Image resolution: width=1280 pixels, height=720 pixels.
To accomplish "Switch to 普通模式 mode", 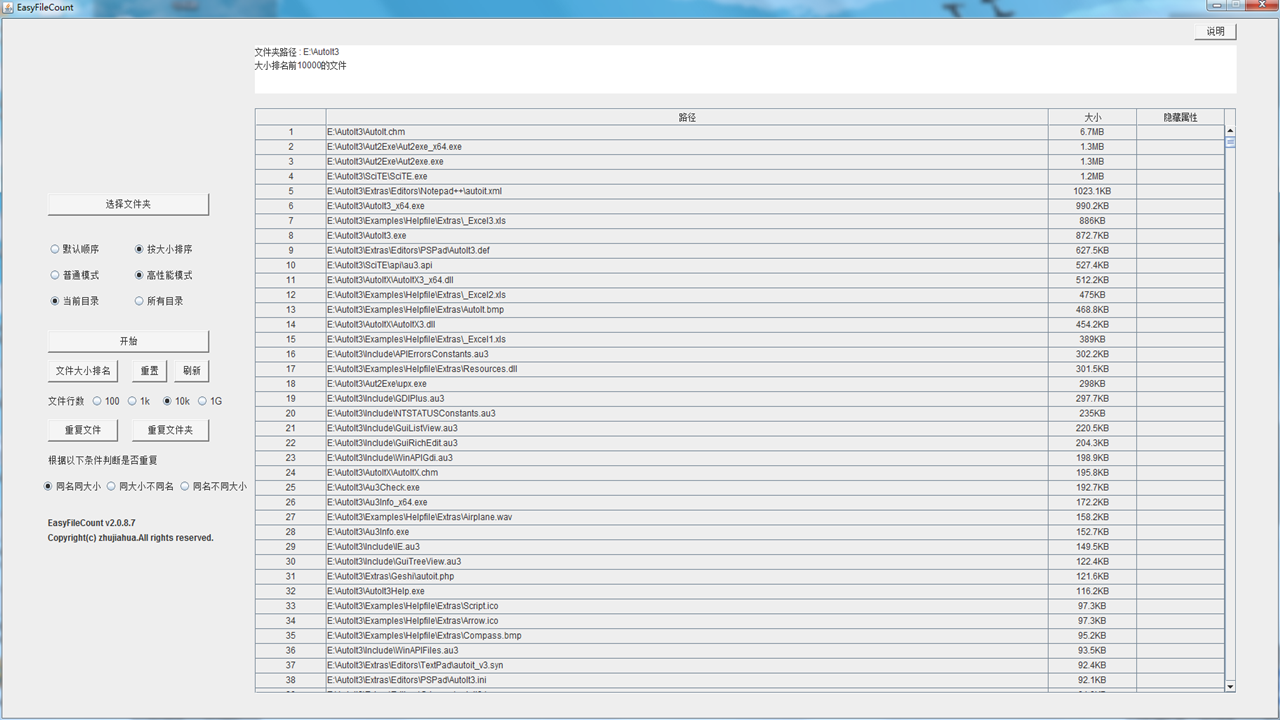I will [55, 274].
